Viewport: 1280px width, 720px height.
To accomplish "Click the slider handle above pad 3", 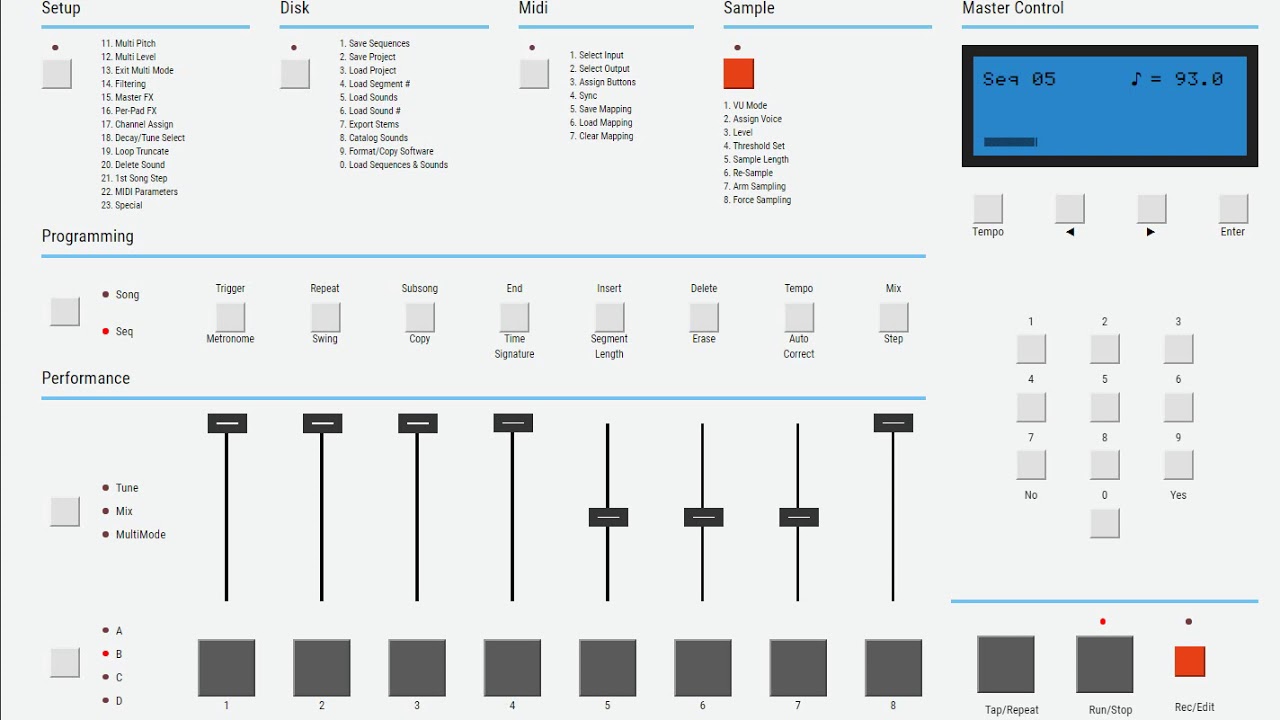I will (418, 423).
